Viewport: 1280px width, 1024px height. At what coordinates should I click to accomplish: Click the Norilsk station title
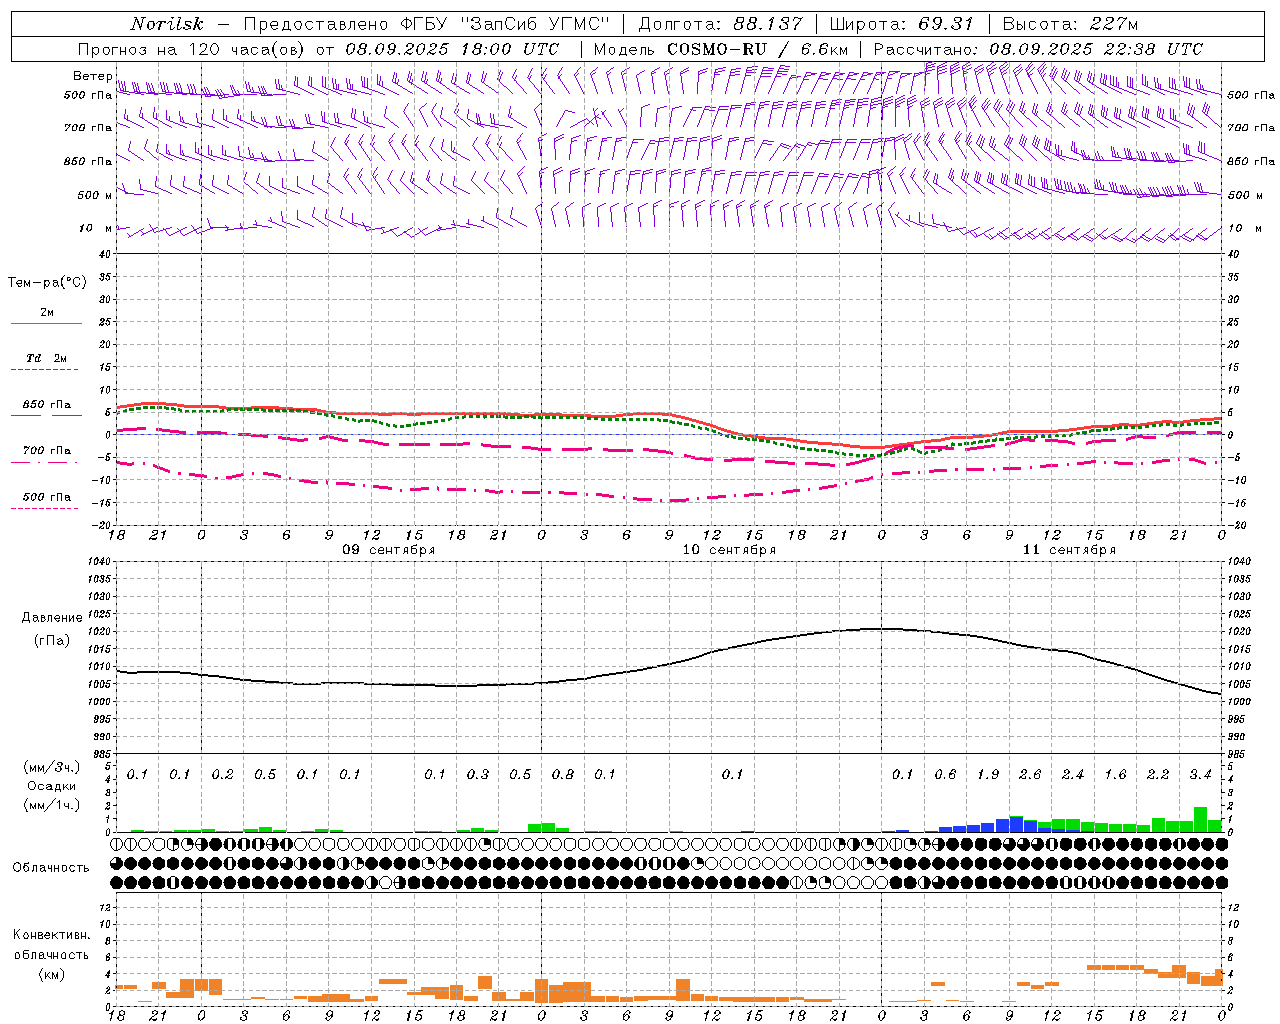click(167, 24)
